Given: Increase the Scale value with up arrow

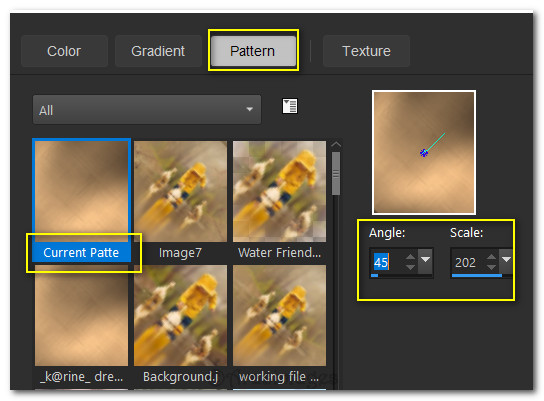Looking at the screenshot, I should coord(491,257).
